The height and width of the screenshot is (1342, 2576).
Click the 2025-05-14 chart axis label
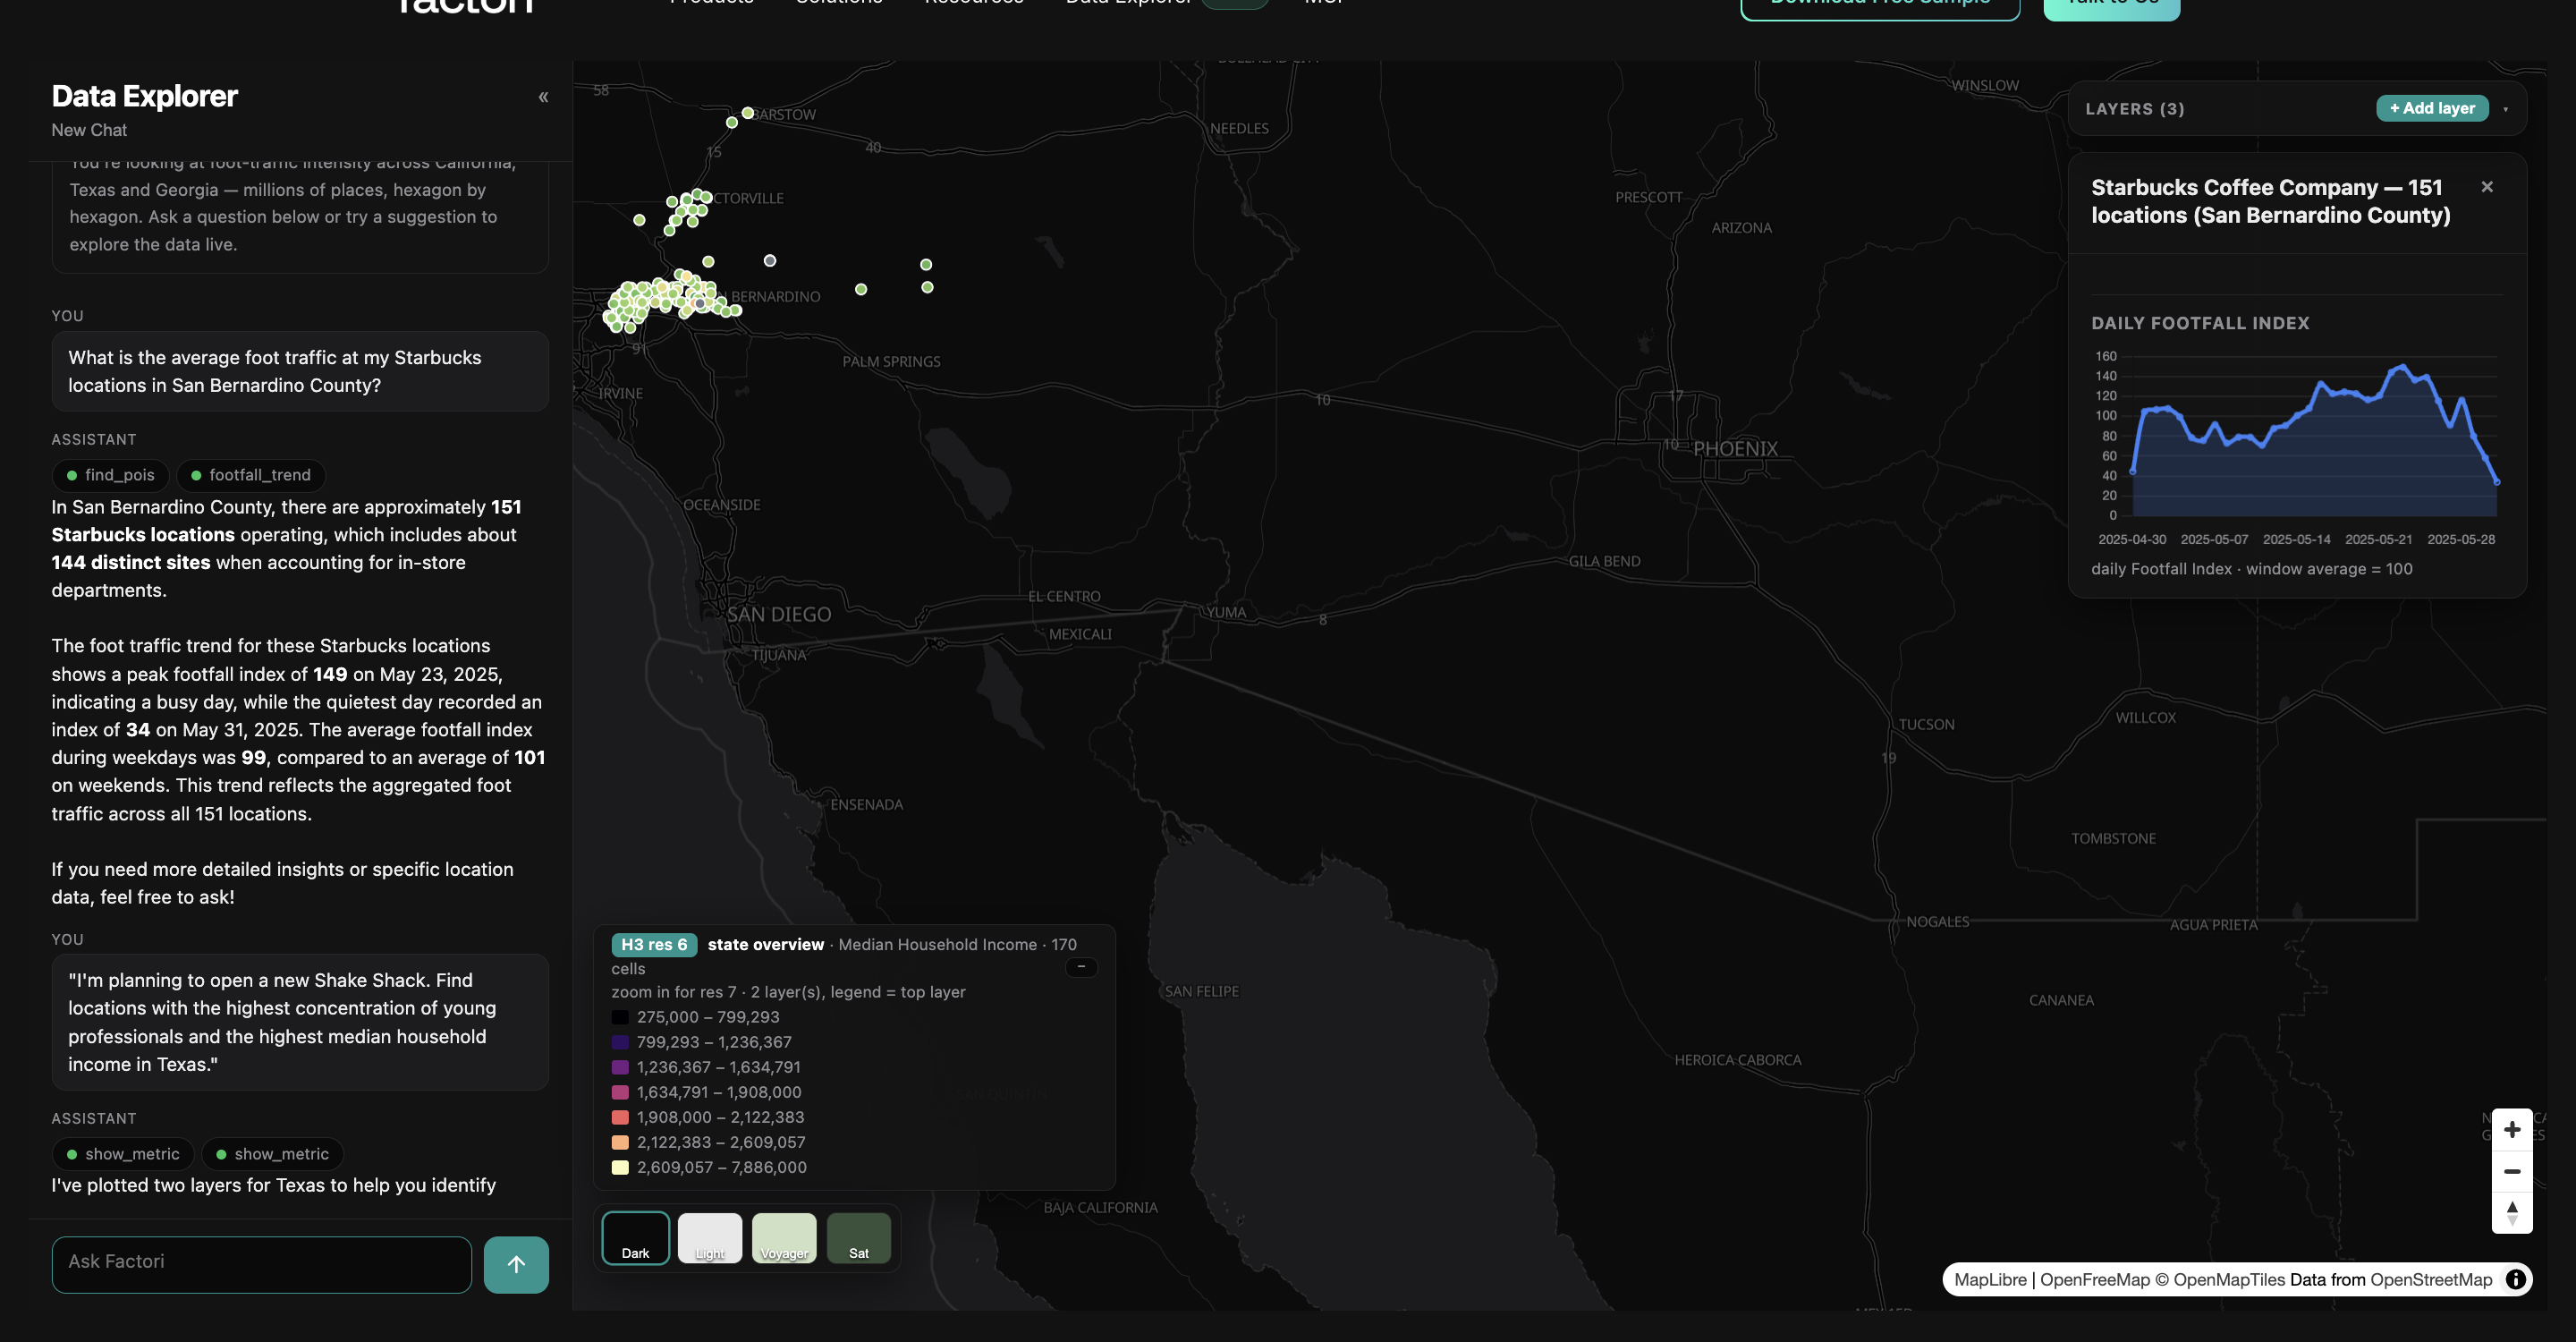(2296, 539)
